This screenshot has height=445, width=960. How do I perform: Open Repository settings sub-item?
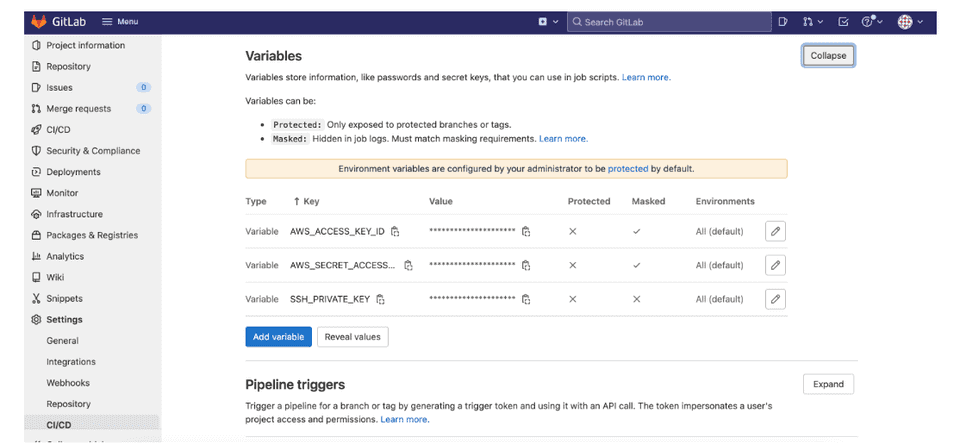(69, 404)
